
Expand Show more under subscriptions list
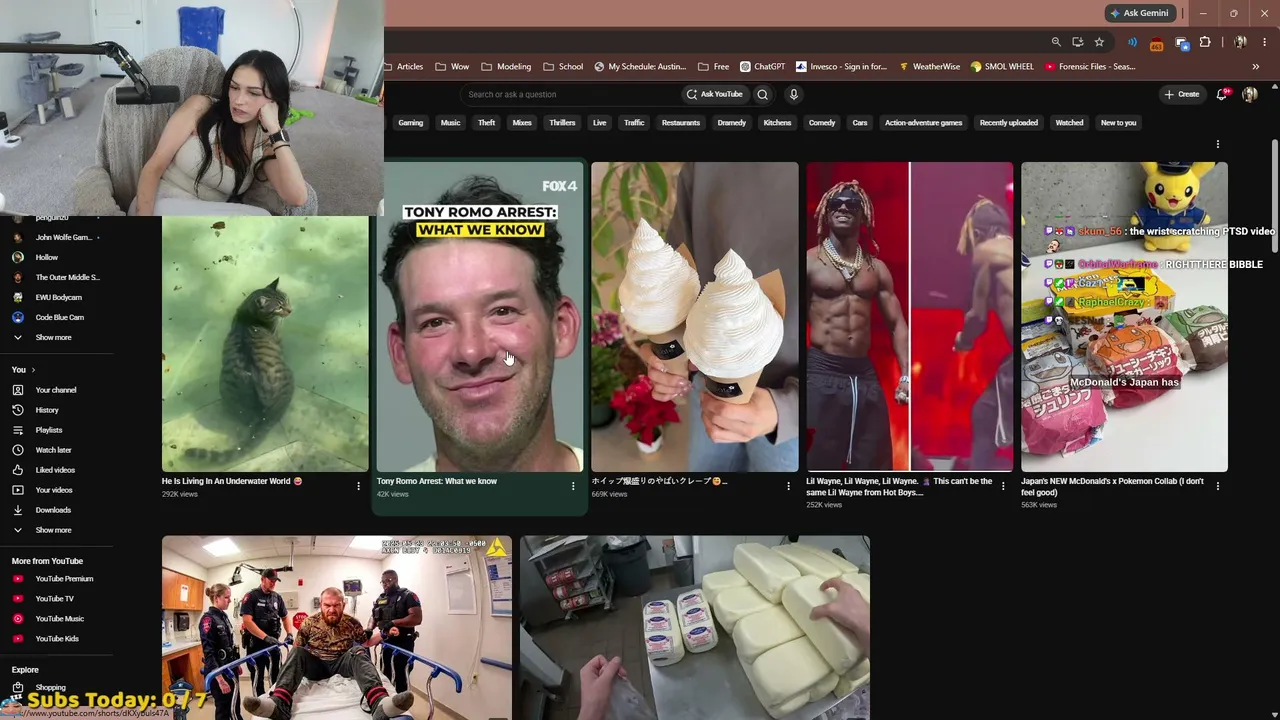tap(54, 338)
